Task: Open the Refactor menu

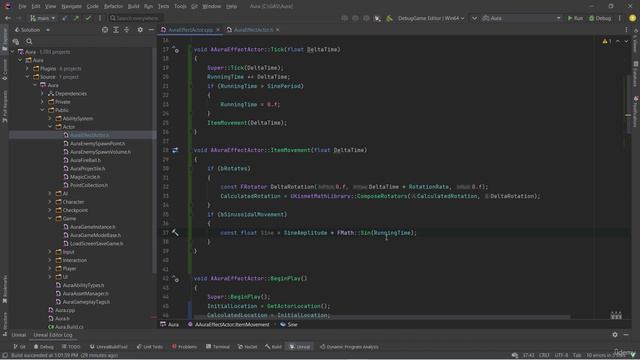Action: [113, 7]
